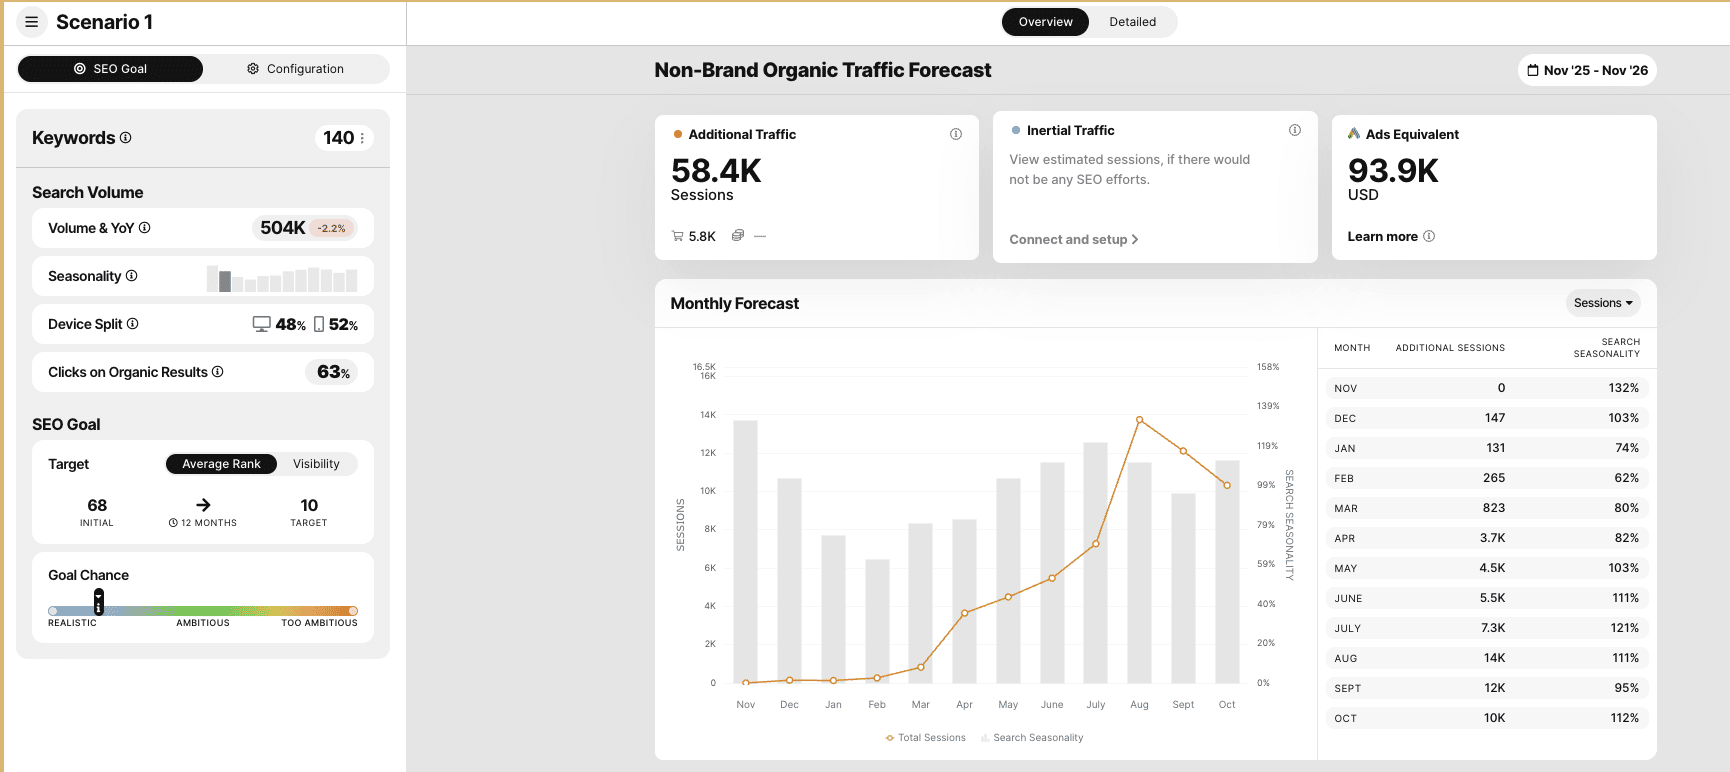Click the Additional Sessions column header
Image resolution: width=1730 pixels, height=772 pixels.
pos(1450,348)
